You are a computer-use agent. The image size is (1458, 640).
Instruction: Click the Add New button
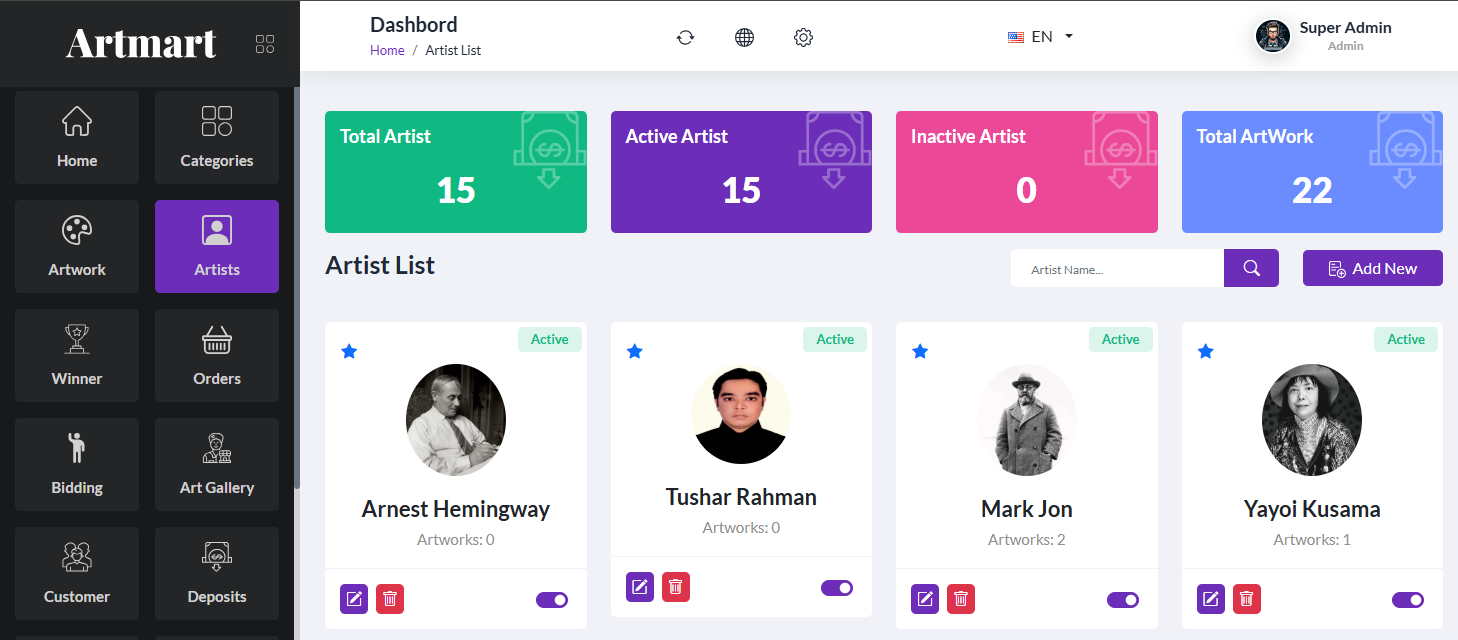(x=1372, y=268)
